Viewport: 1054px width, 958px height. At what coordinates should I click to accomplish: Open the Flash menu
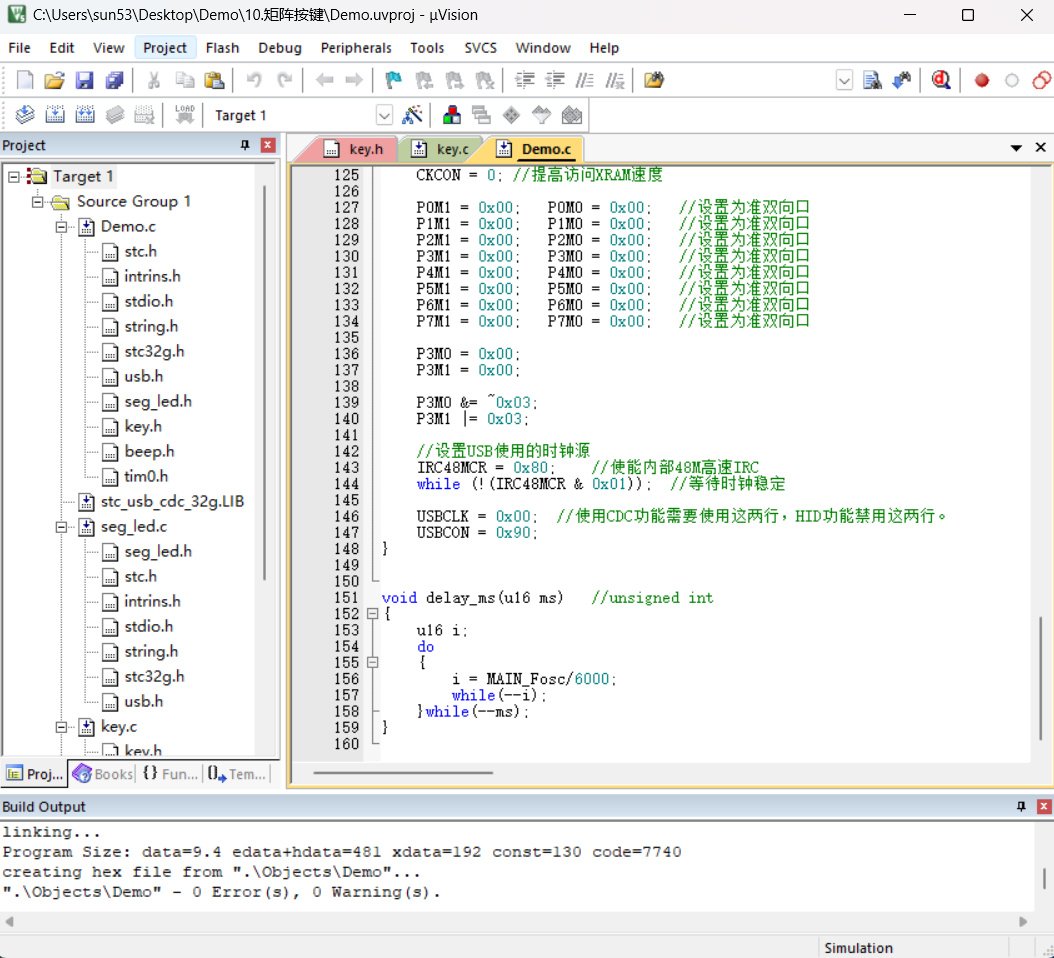[x=222, y=48]
